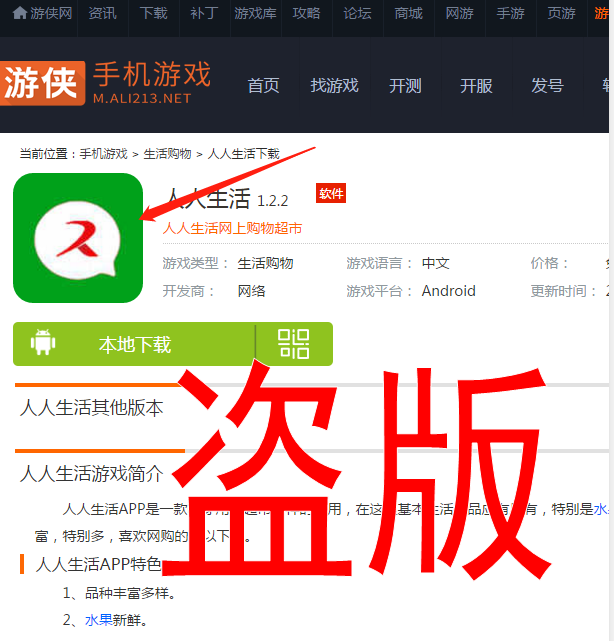Open the 手游 top menu item
Image resolution: width=614 pixels, height=641 pixels.
[511, 13]
